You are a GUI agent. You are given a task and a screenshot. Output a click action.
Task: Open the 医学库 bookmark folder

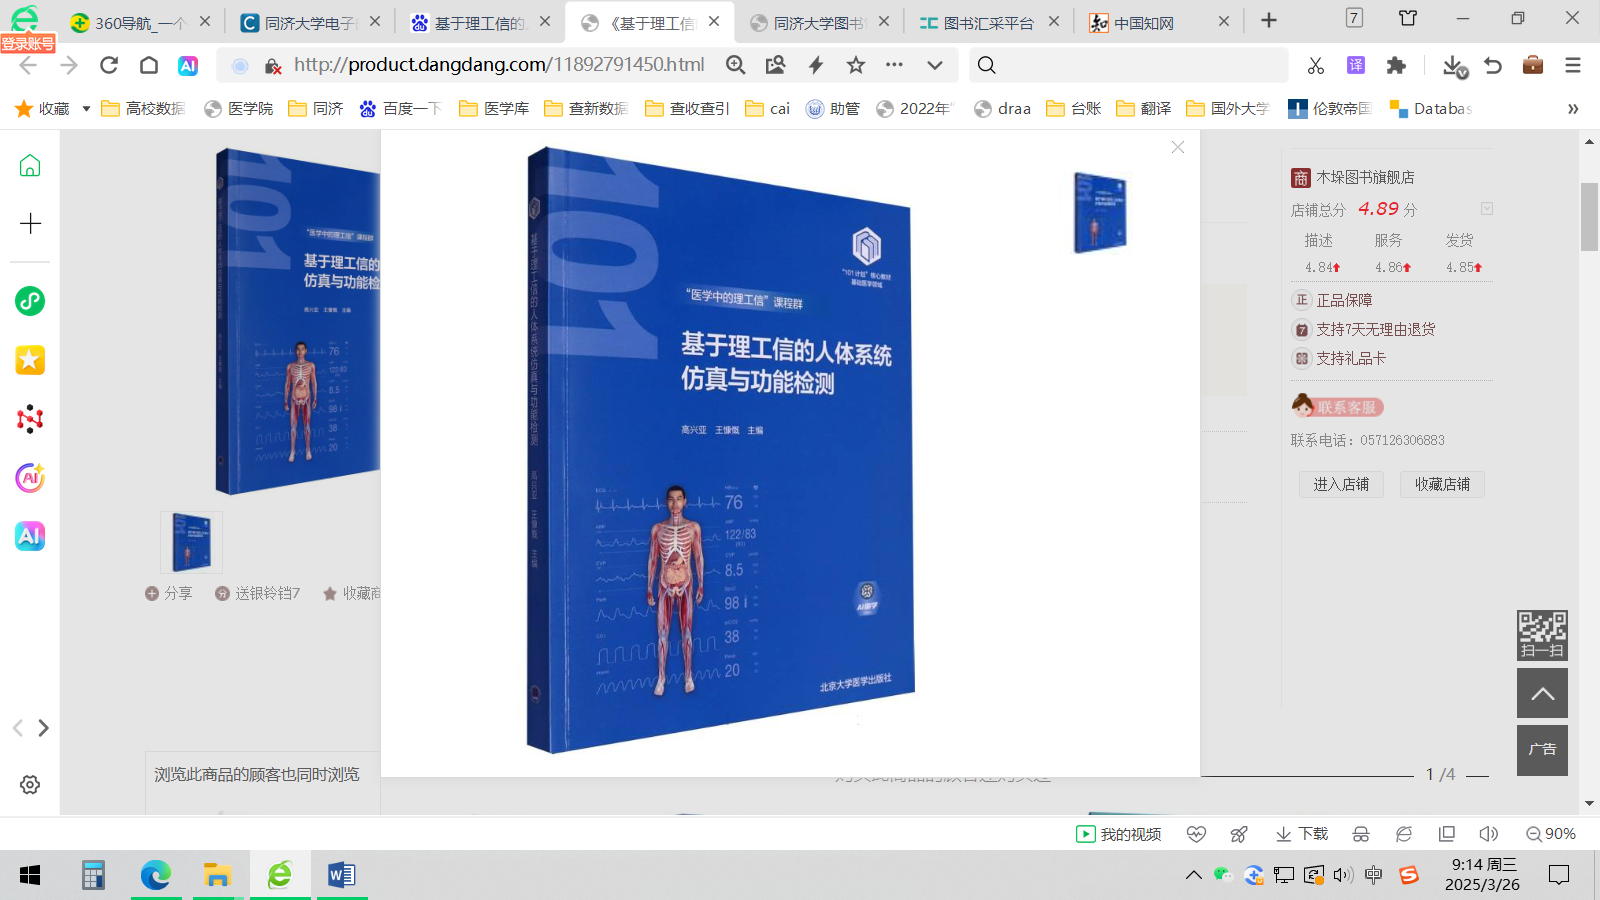coord(494,108)
